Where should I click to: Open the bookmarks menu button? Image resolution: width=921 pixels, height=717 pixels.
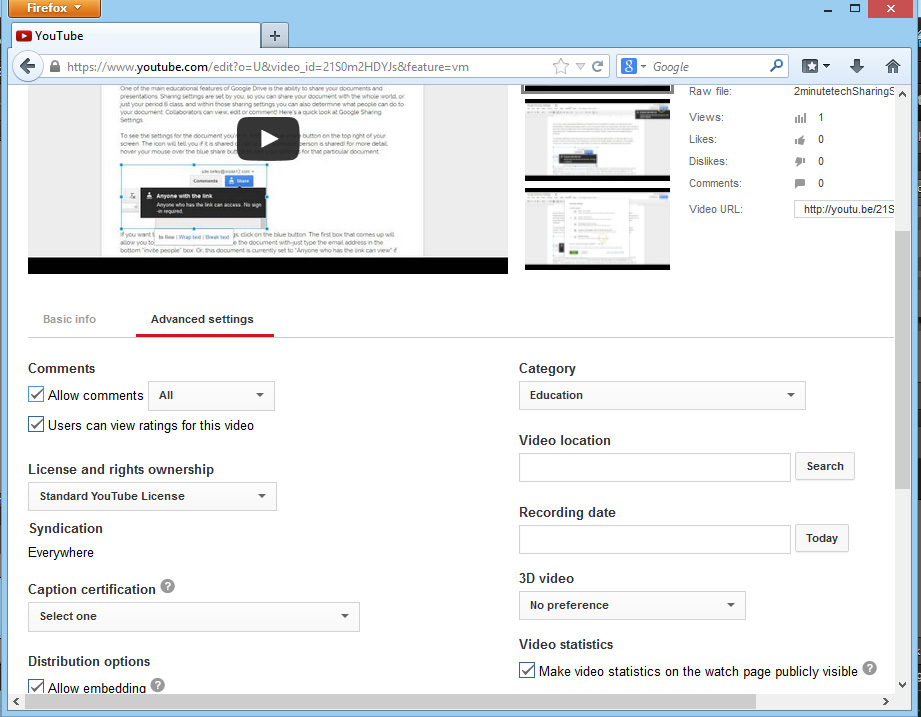click(x=815, y=66)
